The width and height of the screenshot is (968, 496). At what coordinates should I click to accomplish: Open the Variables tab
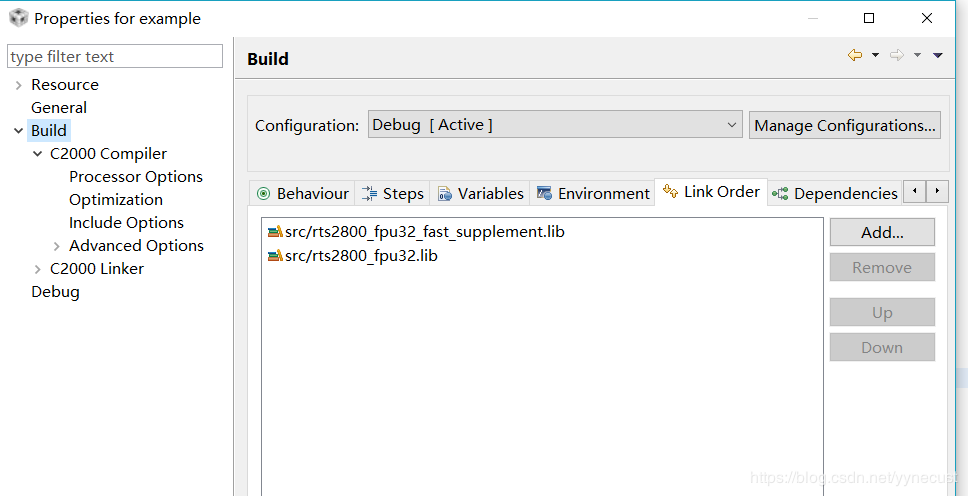pos(480,193)
